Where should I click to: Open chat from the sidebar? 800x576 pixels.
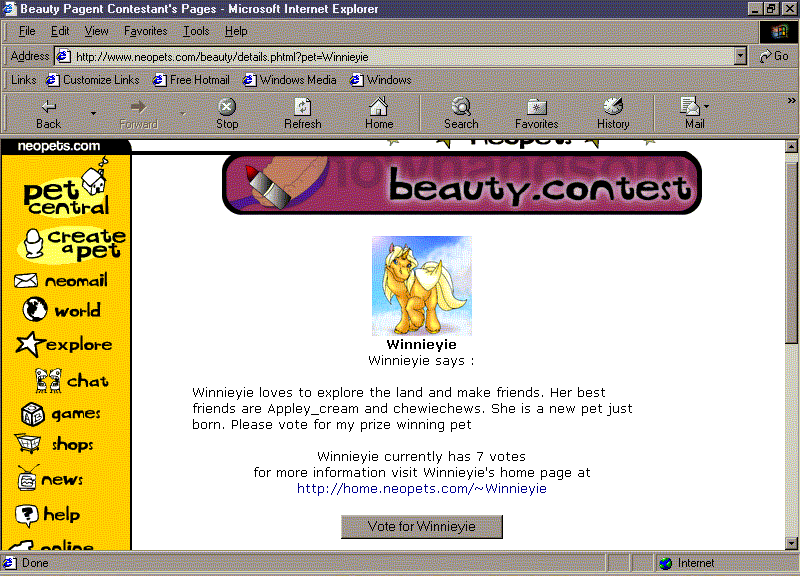(x=71, y=381)
